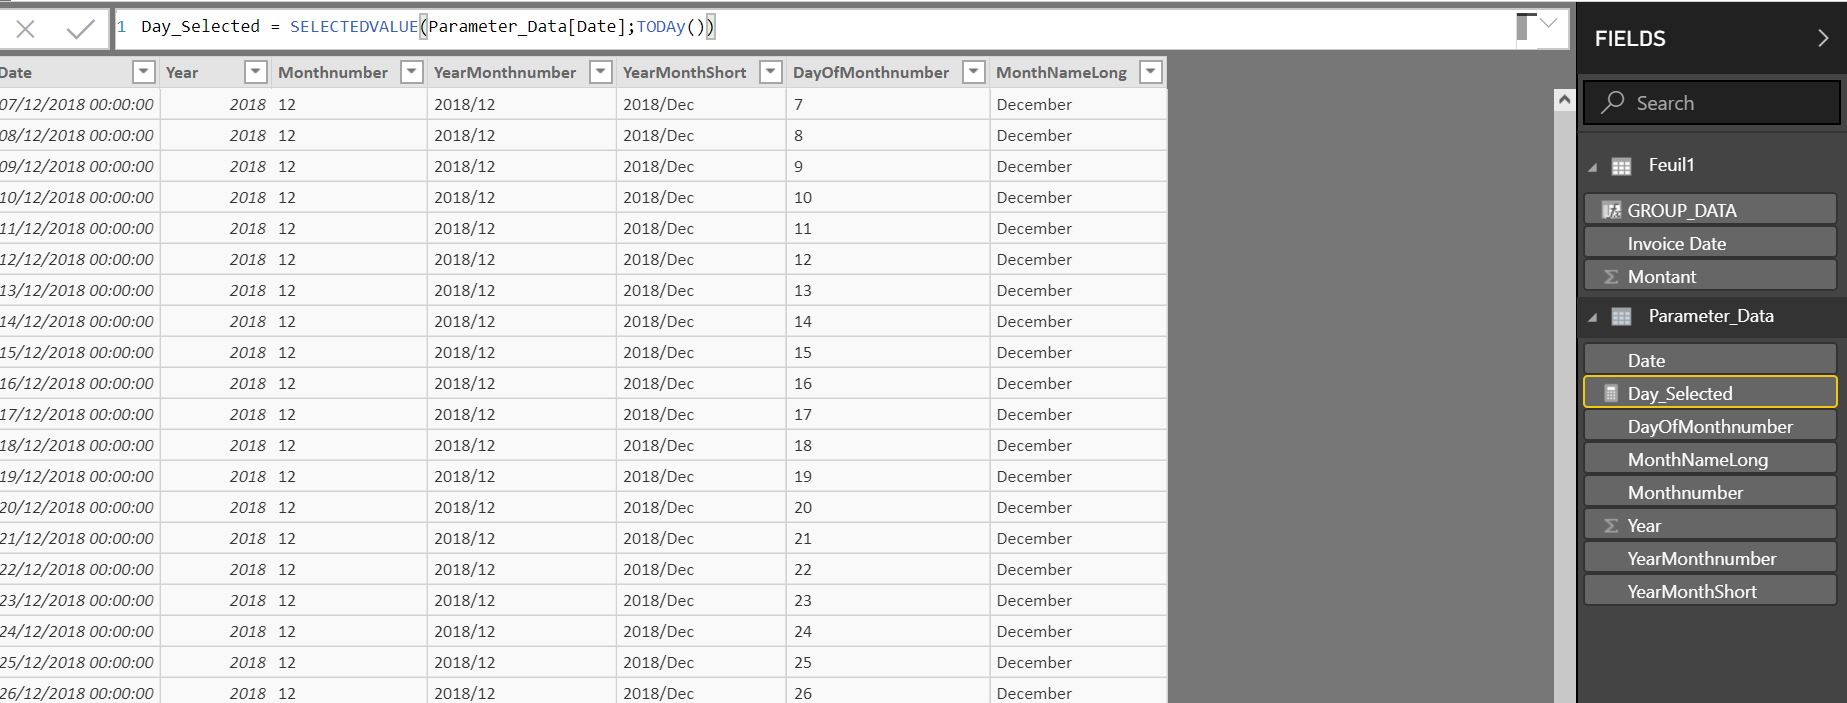Click the Search fields box
The image size is (1847, 703).
pos(1711,102)
